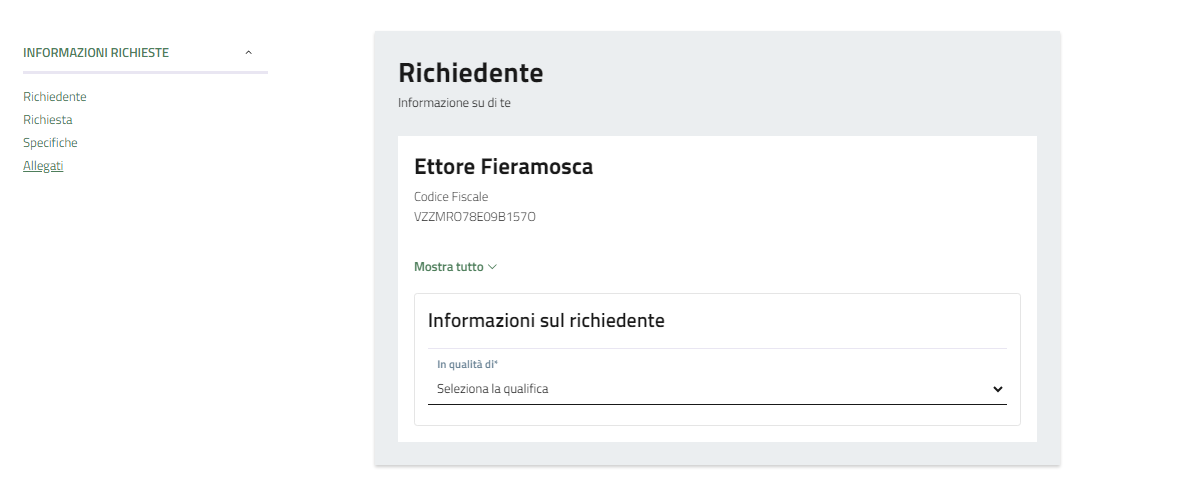This screenshot has height=482, width=1197.
Task: Select the fiscal code VZZMRO78E09B157O
Action: click(x=475, y=216)
